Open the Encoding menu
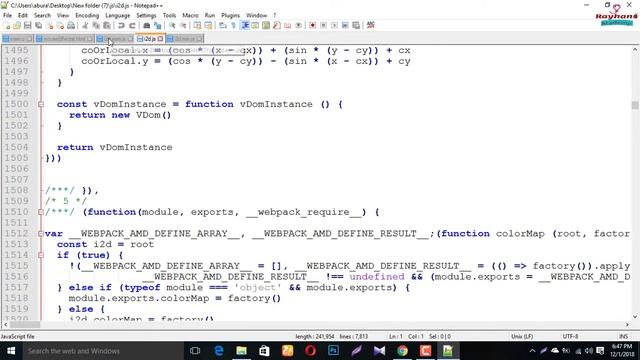The image size is (640, 360). [87, 16]
